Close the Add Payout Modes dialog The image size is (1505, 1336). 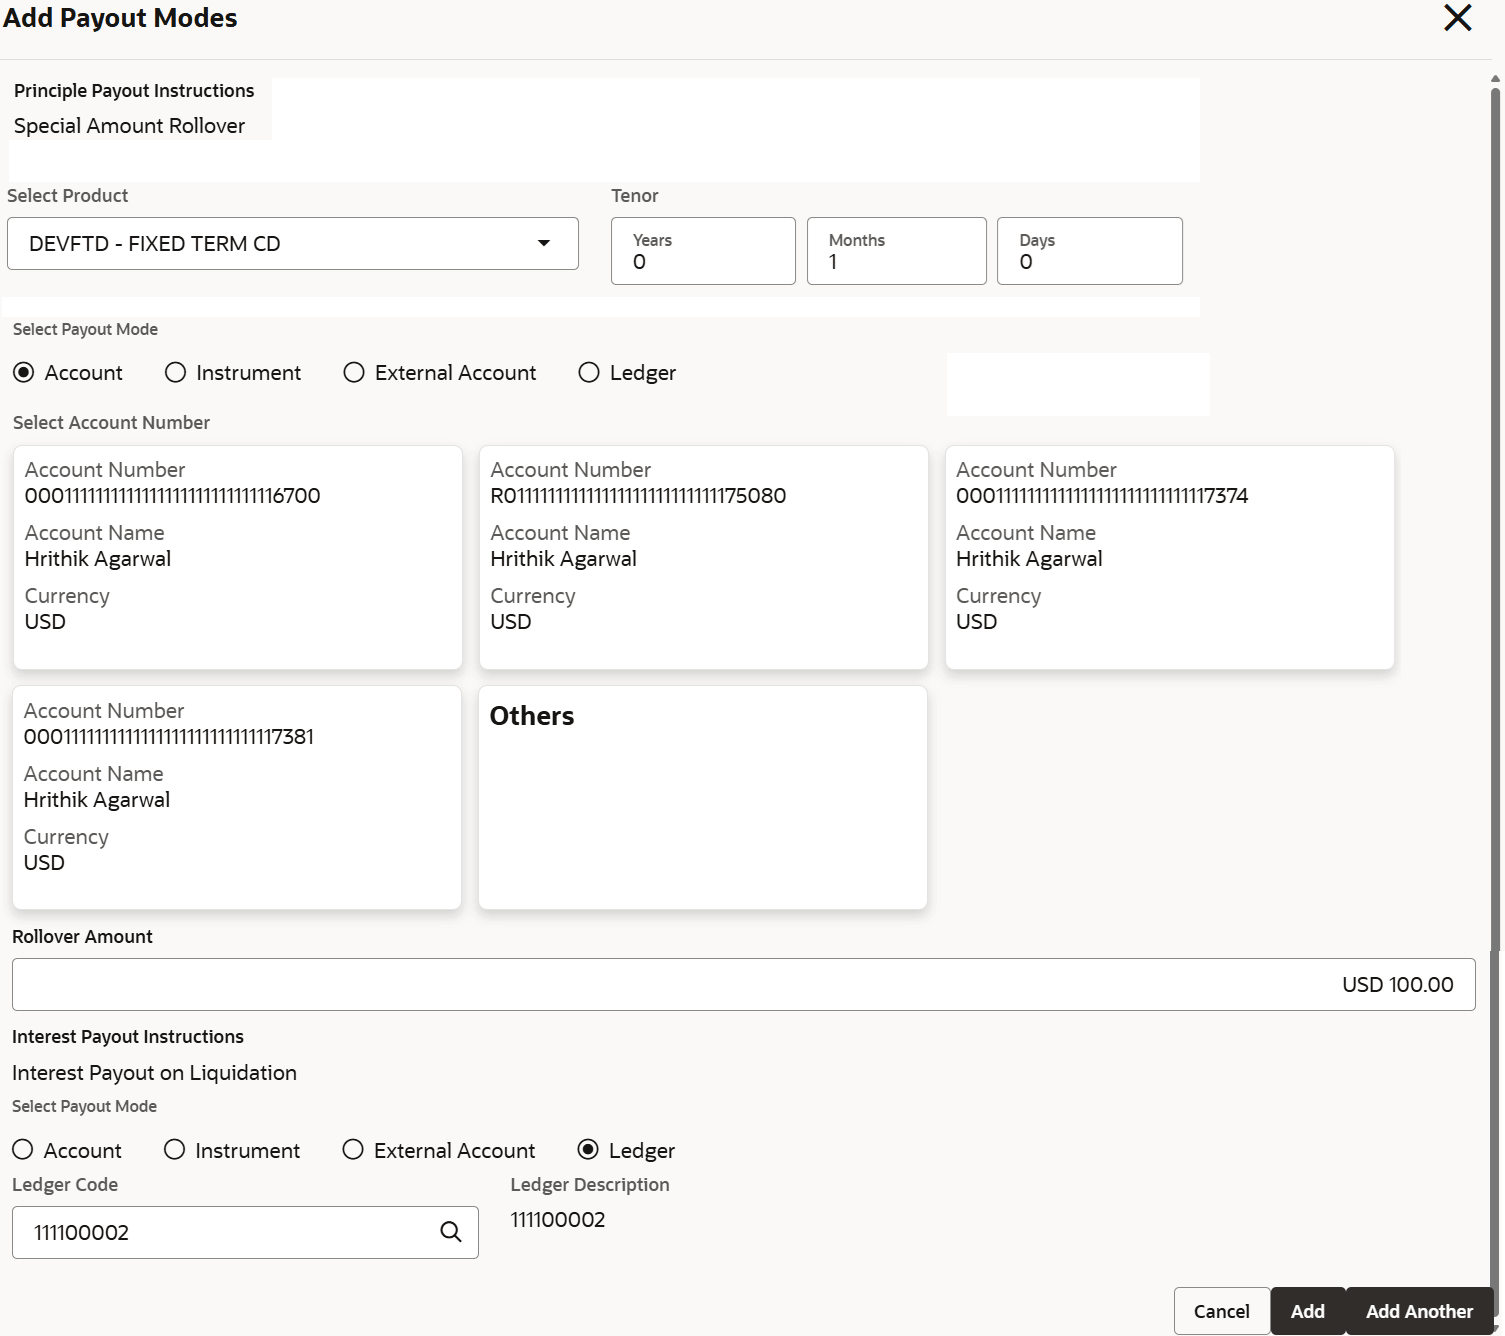1457,18
